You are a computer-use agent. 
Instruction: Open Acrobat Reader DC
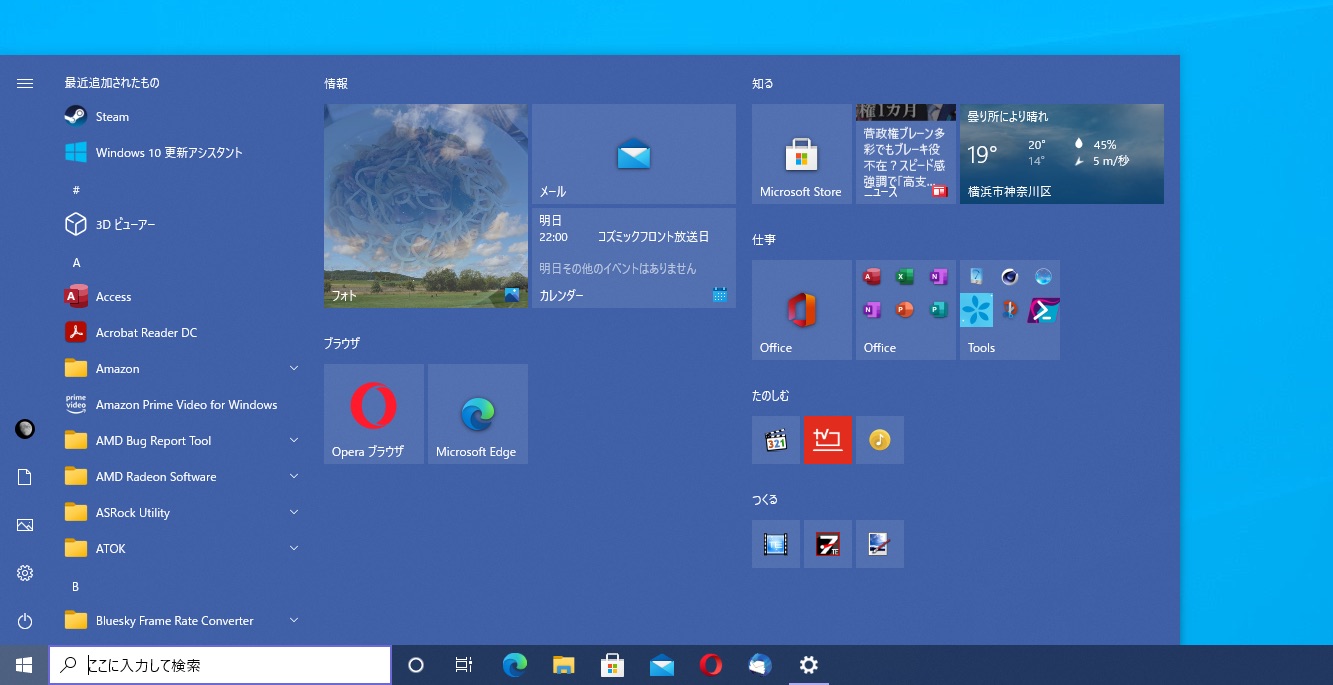(180, 332)
